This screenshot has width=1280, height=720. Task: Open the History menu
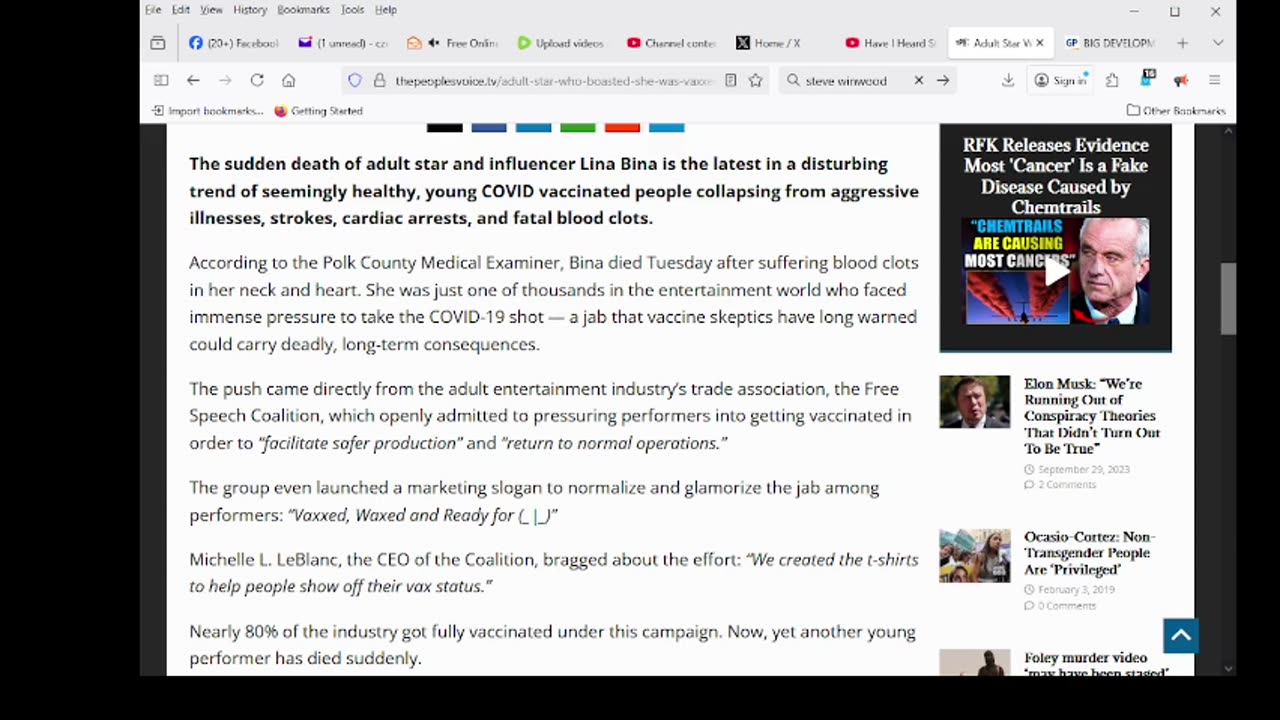pyautogui.click(x=250, y=9)
